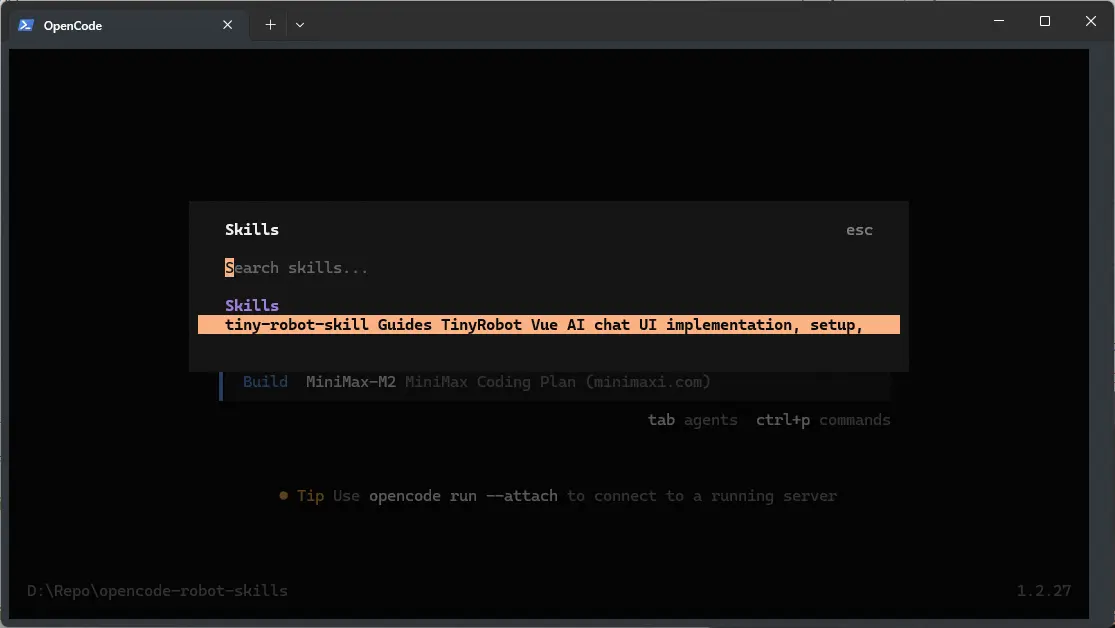
Task: Dismiss the dialog using the esc label
Action: [x=858, y=229]
